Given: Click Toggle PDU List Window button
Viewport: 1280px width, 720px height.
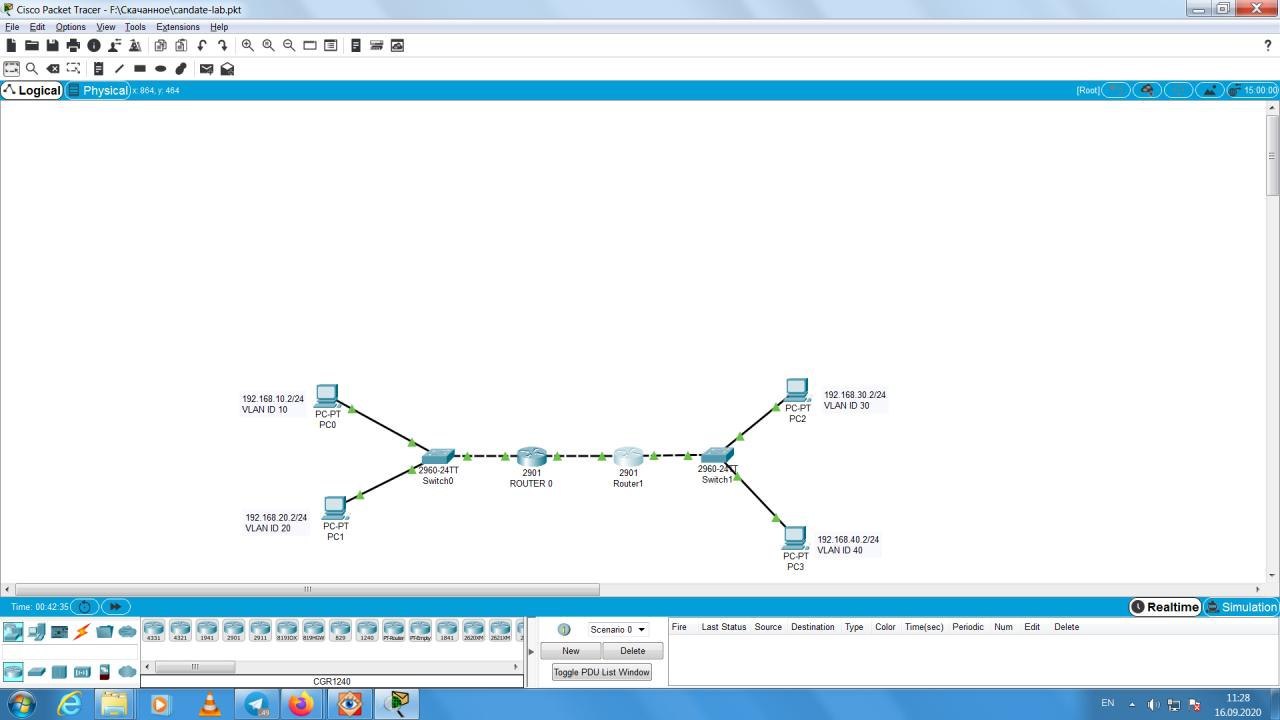Looking at the screenshot, I should pyautogui.click(x=602, y=672).
